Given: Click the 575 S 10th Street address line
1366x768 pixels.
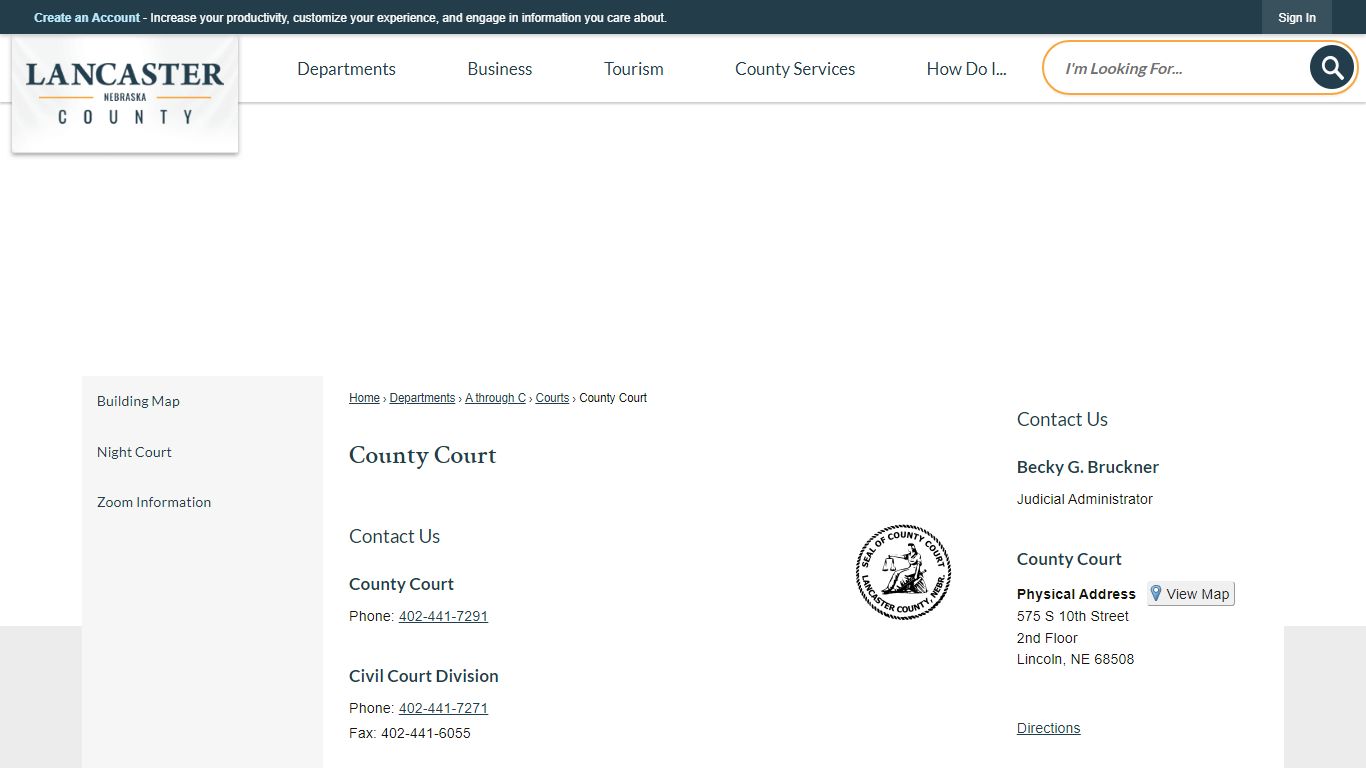Looking at the screenshot, I should pos(1073,616).
